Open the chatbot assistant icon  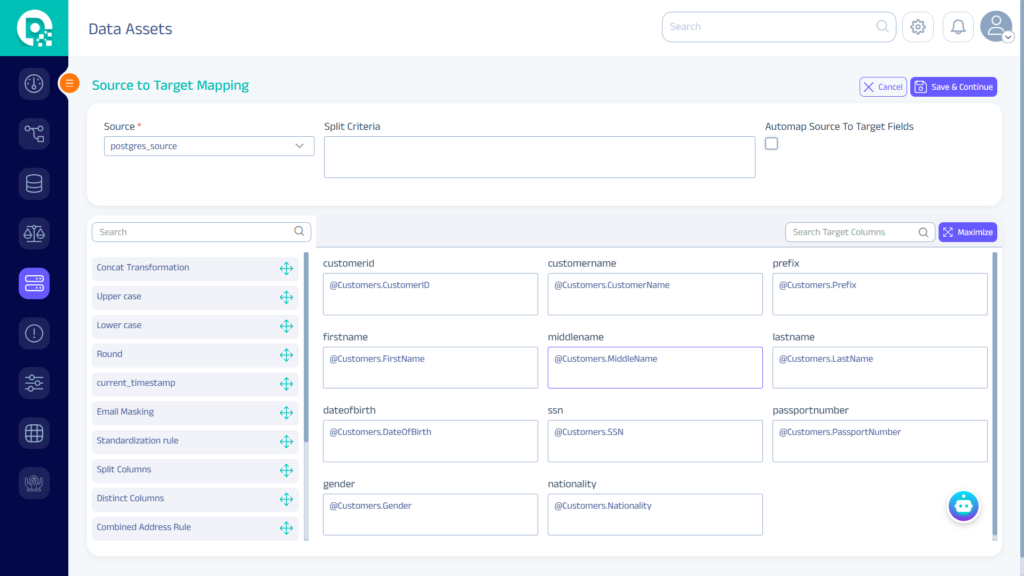pos(963,506)
